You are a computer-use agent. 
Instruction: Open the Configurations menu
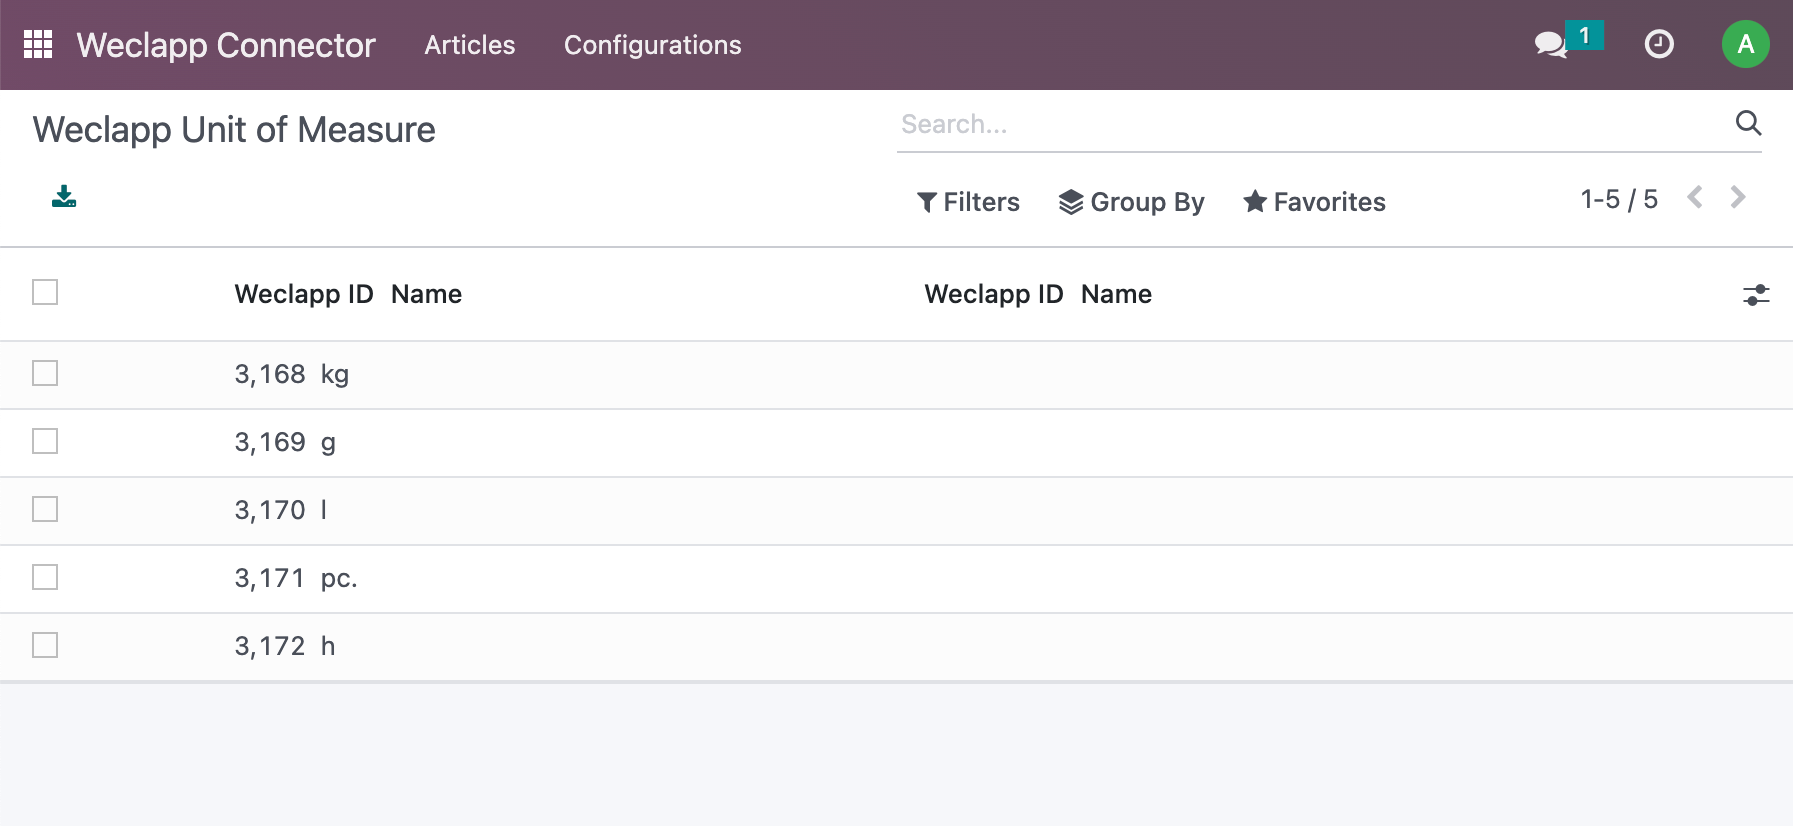(x=653, y=45)
